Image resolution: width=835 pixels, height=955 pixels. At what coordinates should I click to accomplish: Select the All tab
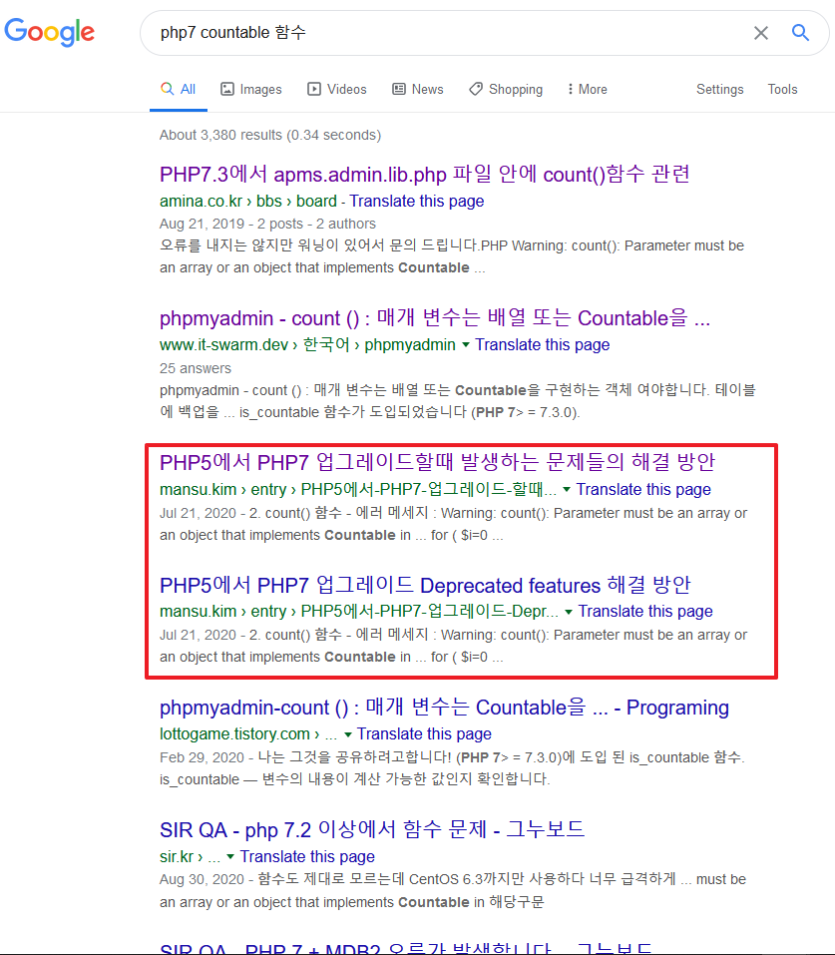(x=178, y=90)
